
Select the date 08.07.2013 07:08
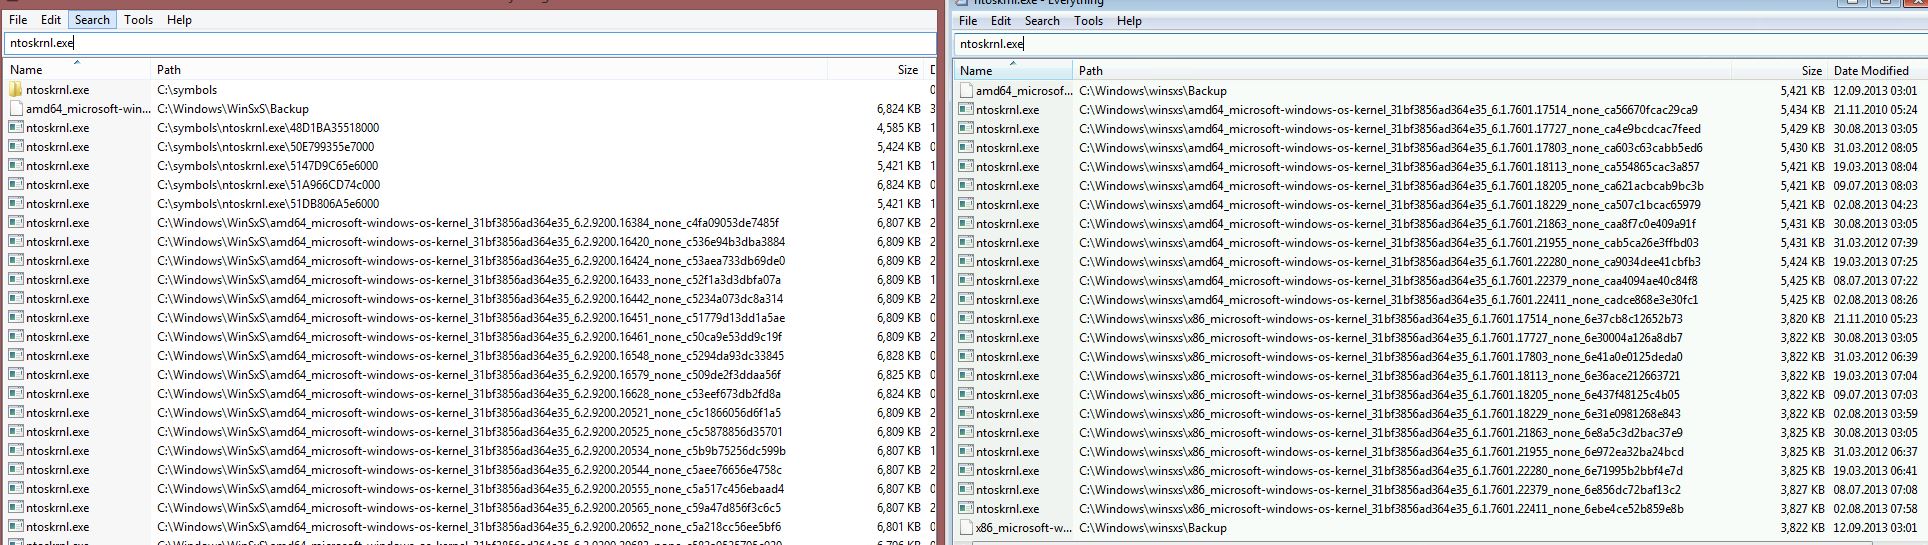[x=1875, y=490]
